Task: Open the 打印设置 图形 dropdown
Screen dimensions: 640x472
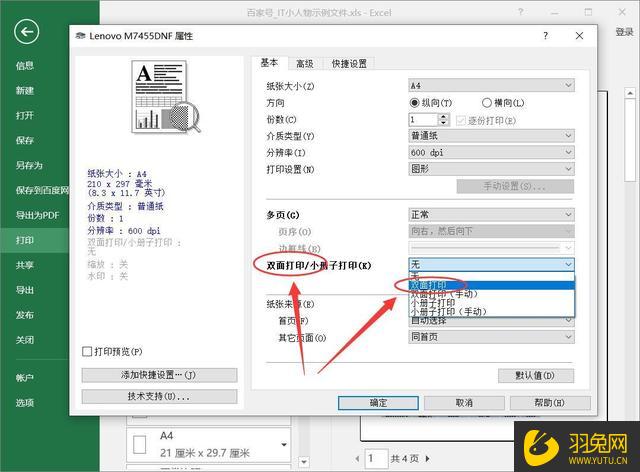Action: pos(491,169)
